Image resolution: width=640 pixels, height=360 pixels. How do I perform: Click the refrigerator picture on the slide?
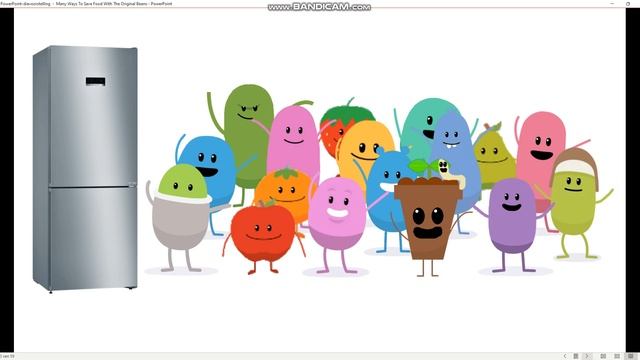pos(85,169)
